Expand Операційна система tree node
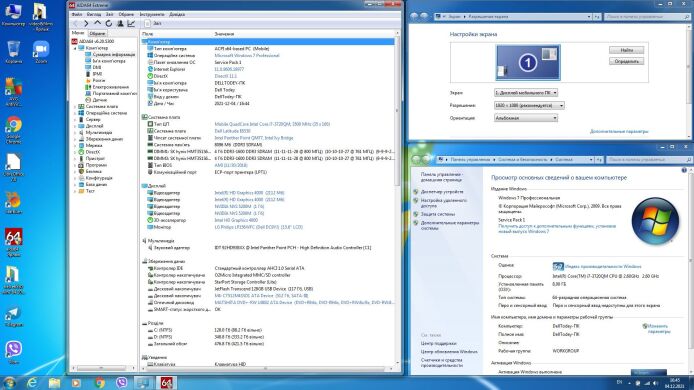The image size is (694, 390). [75, 113]
